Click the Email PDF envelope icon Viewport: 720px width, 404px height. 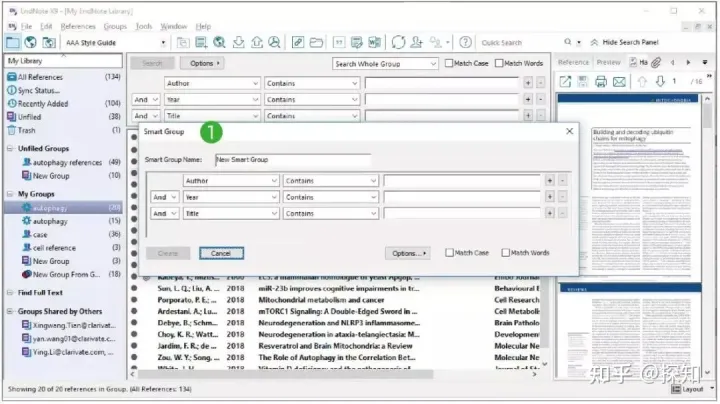click(619, 82)
